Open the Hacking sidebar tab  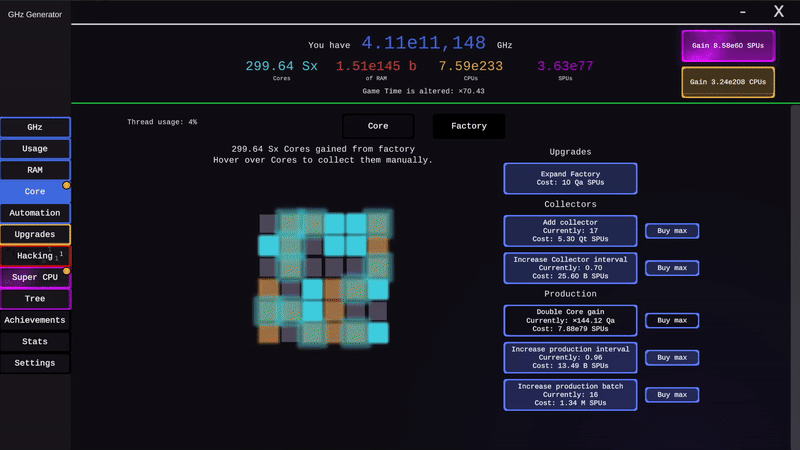pyautogui.click(x=35, y=256)
